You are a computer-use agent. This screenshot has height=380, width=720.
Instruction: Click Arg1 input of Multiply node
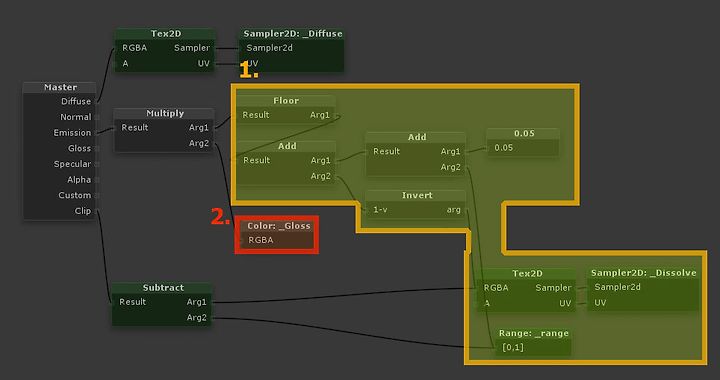tap(199, 128)
